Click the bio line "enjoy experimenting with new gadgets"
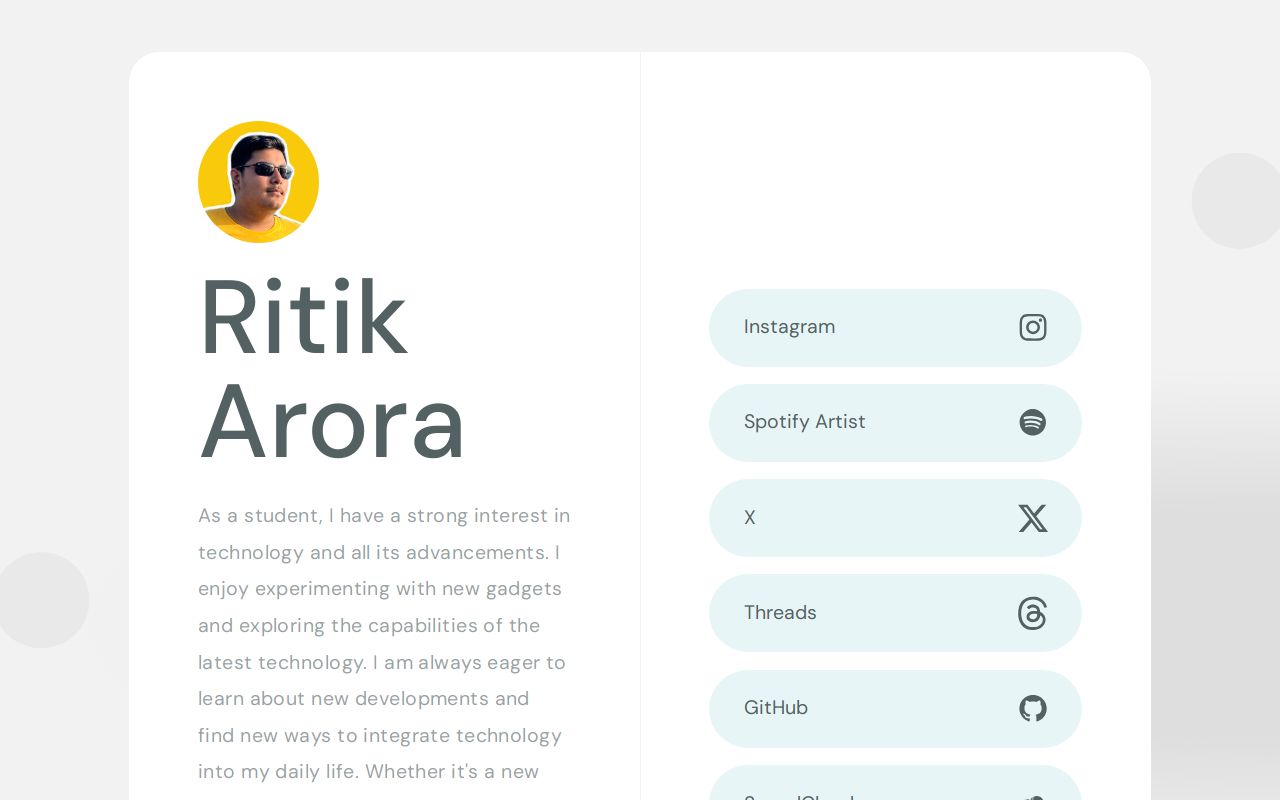Viewport: 1280px width, 800px height. coord(380,589)
